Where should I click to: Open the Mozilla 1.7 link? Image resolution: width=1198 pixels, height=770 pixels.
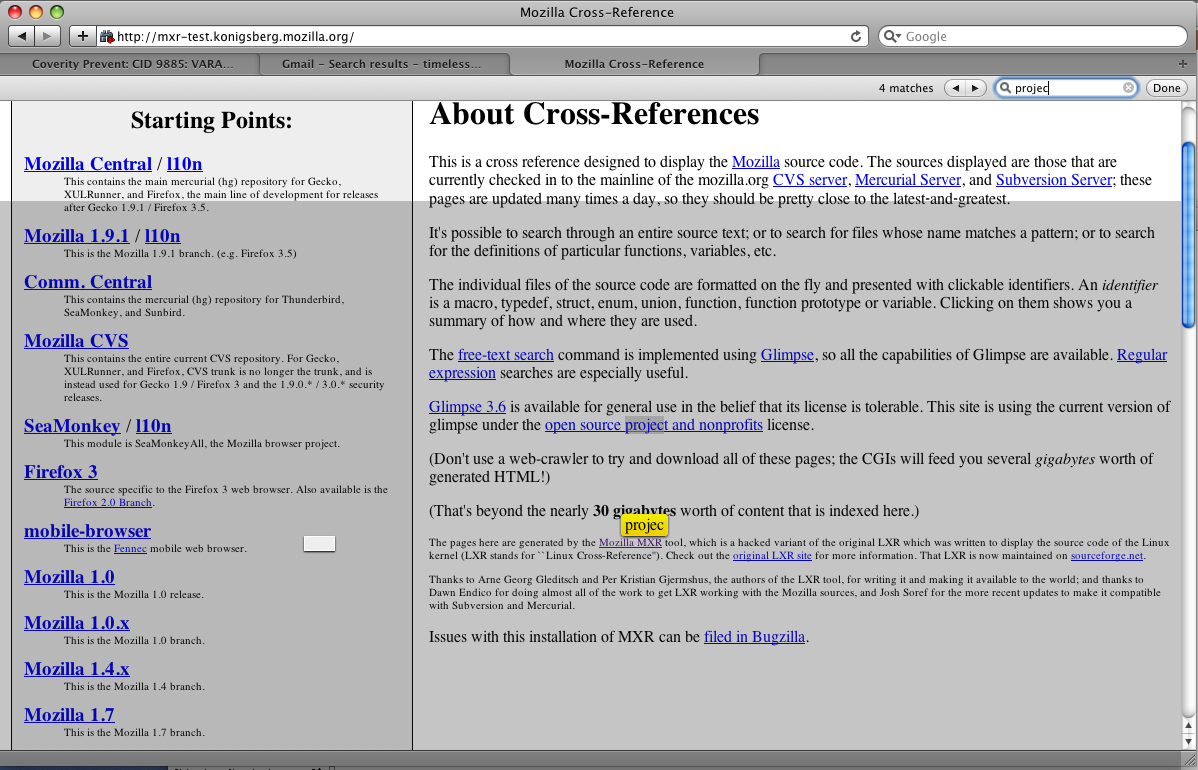coord(70,715)
